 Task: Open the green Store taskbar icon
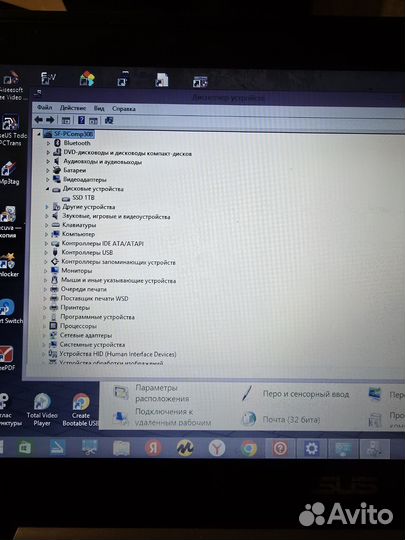(x=25, y=448)
